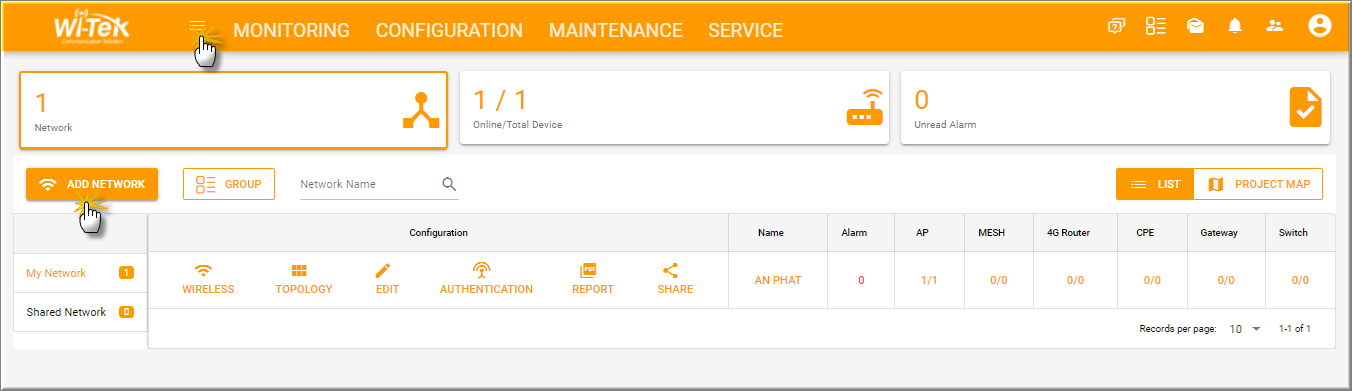Open the users management icon

point(1274,27)
